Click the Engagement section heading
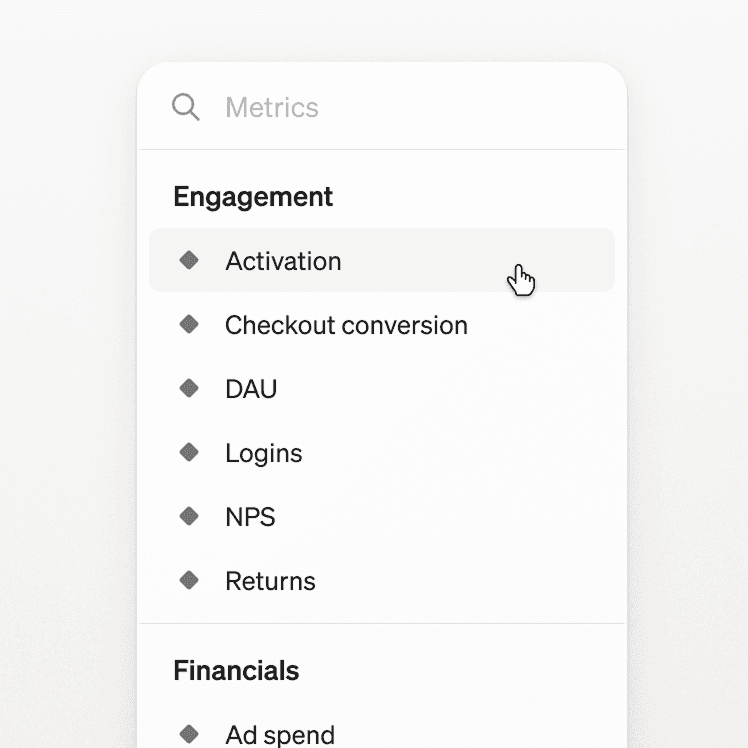 pos(253,197)
